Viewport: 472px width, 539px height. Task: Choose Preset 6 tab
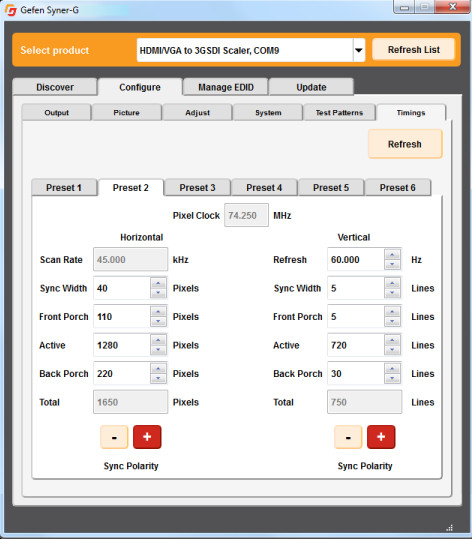coord(397,188)
